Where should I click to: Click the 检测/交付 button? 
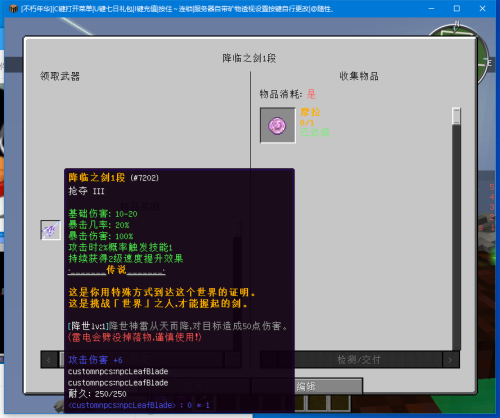tap(359, 360)
